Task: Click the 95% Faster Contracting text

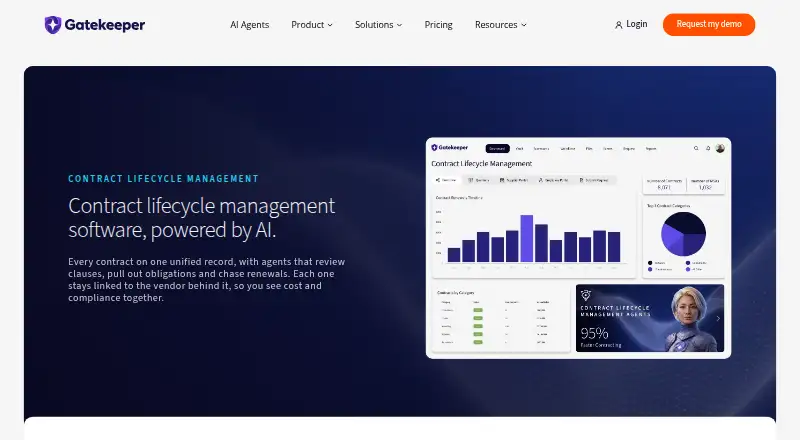Action: coord(601,337)
